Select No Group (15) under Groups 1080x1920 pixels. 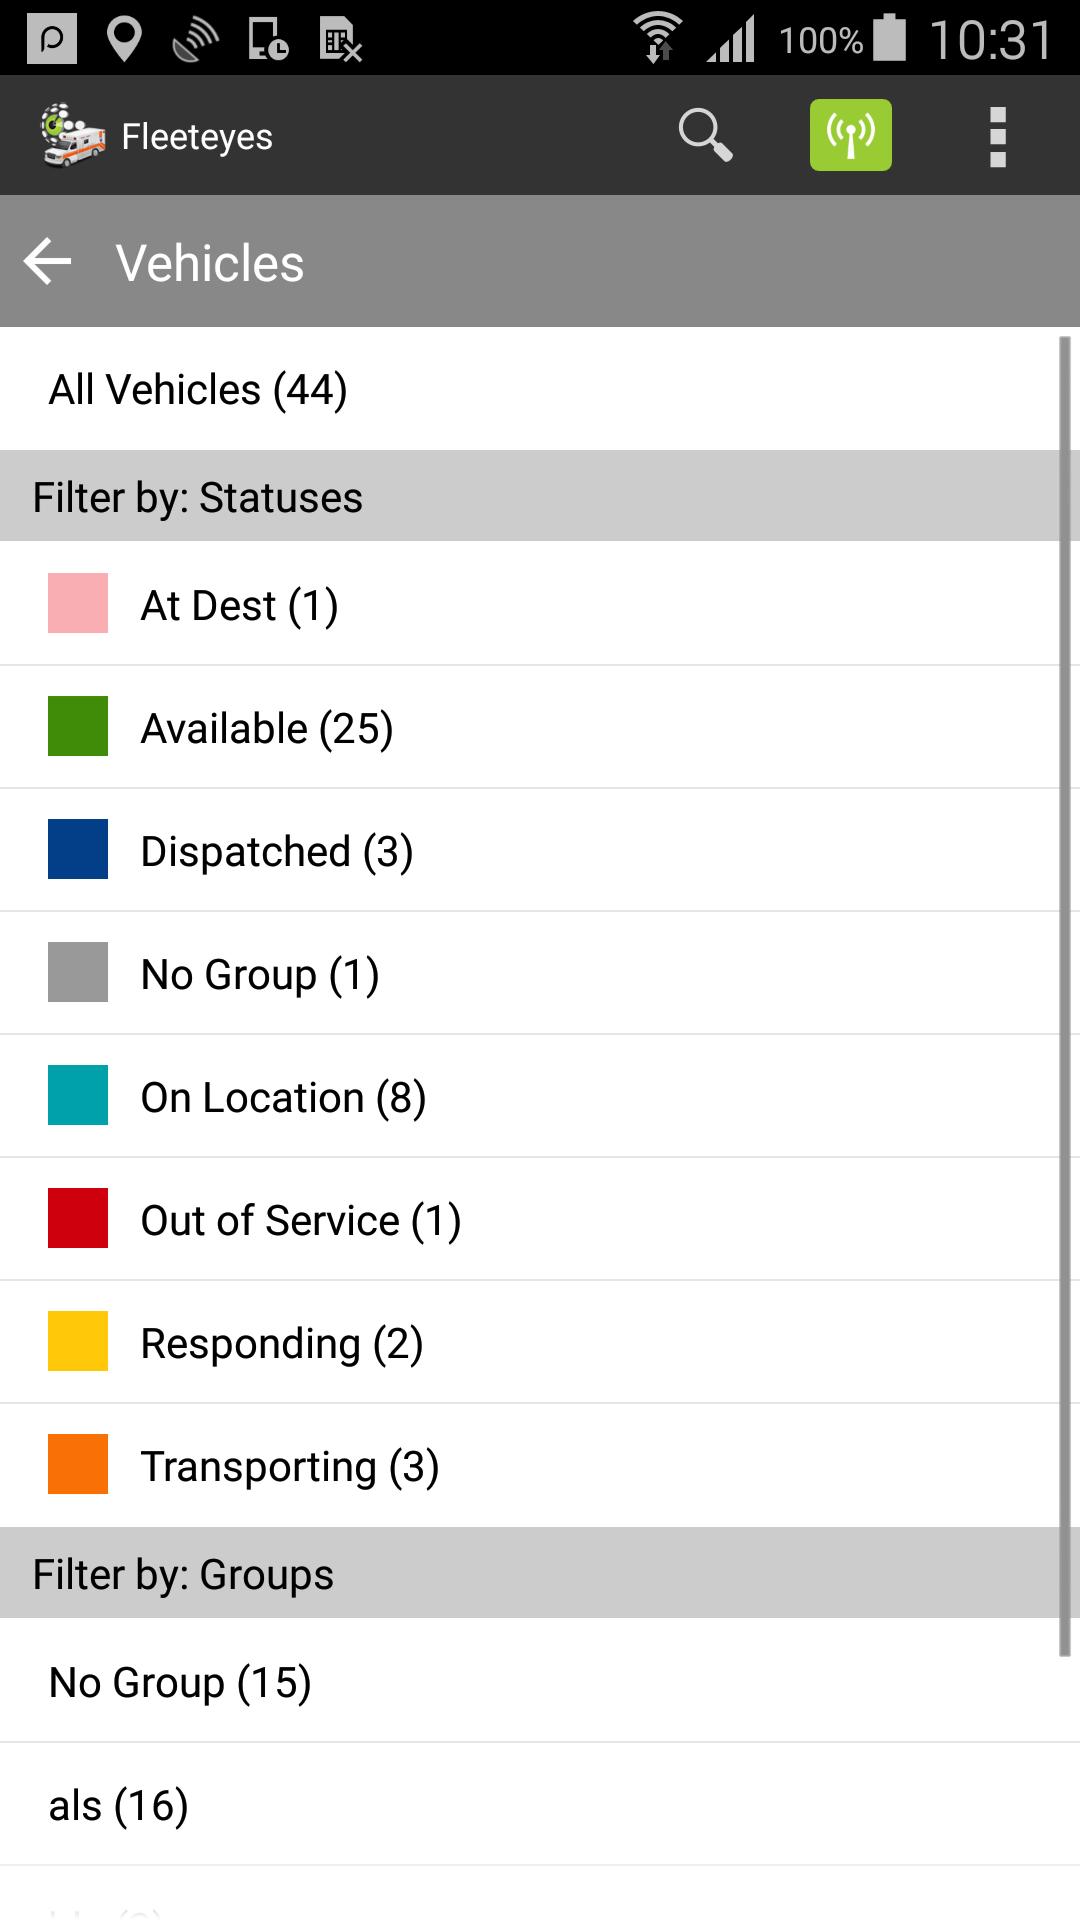(x=180, y=1682)
